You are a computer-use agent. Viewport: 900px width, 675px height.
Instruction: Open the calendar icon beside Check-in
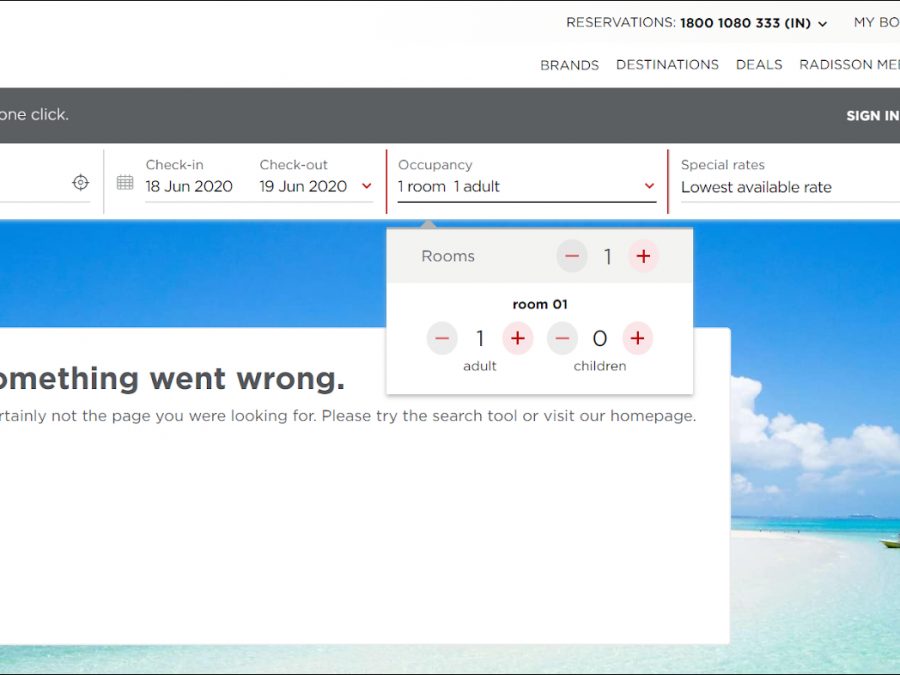[x=125, y=182]
